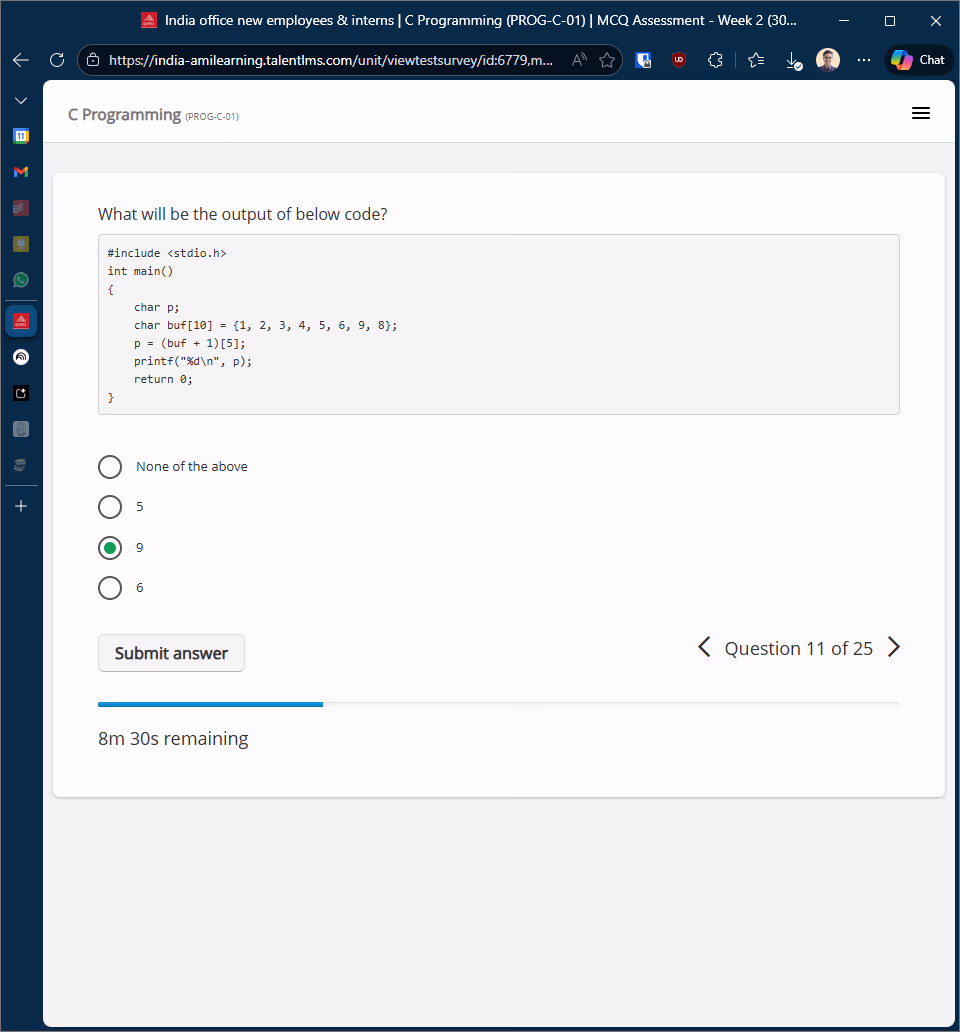The height and width of the screenshot is (1032, 960).
Task: Select answer option 5
Action: tap(110, 507)
